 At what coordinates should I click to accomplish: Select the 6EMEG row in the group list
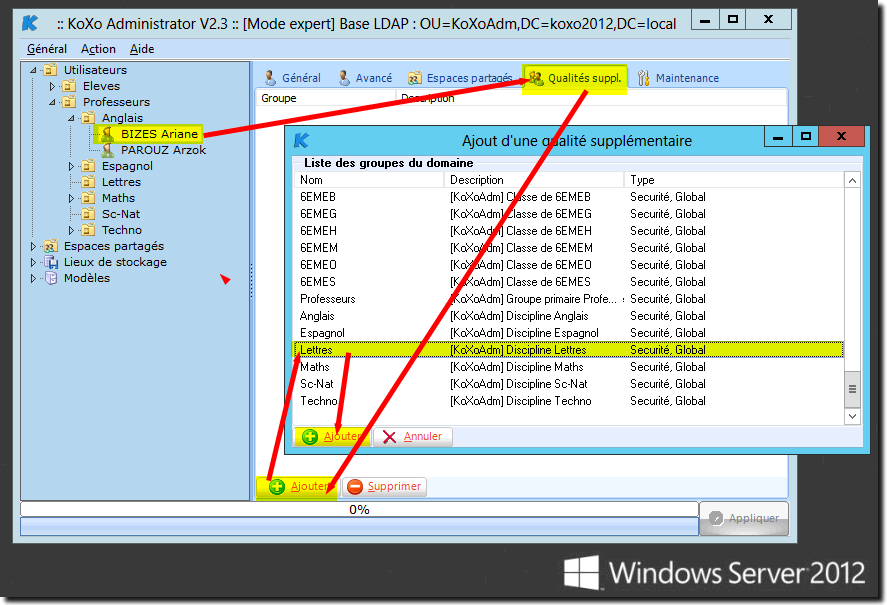click(x=569, y=214)
